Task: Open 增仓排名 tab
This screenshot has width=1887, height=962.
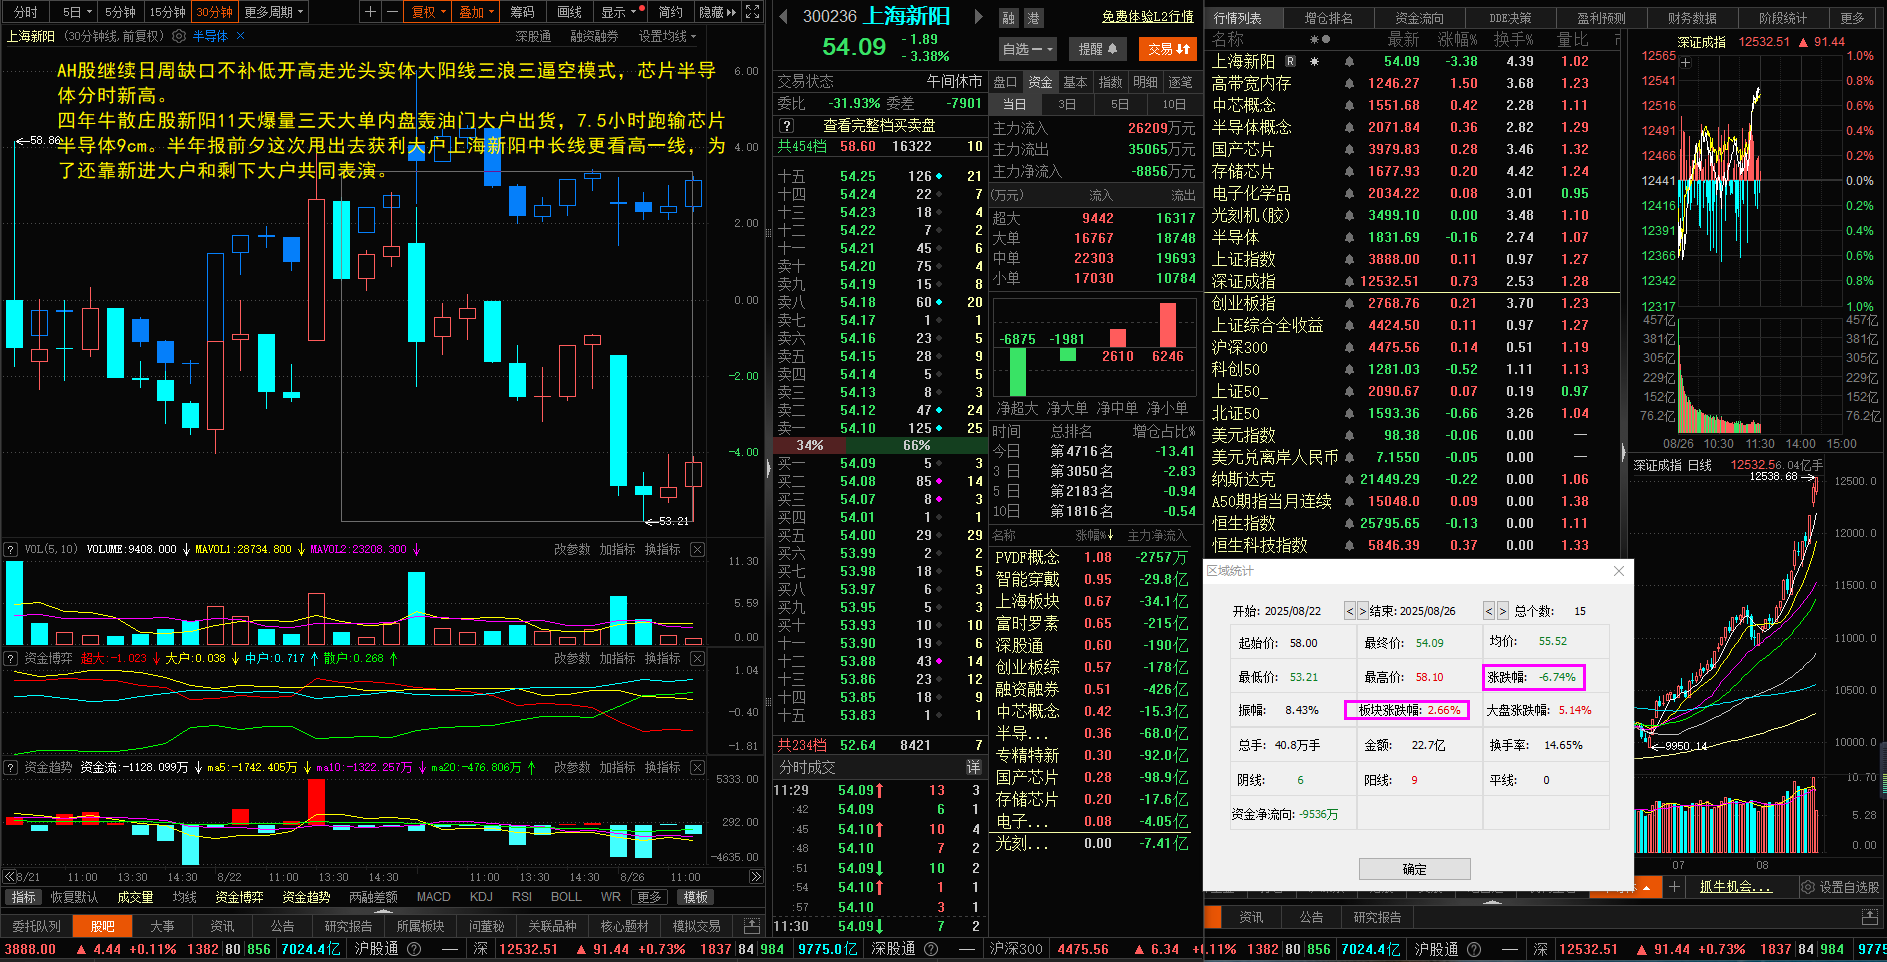Action: [1328, 18]
